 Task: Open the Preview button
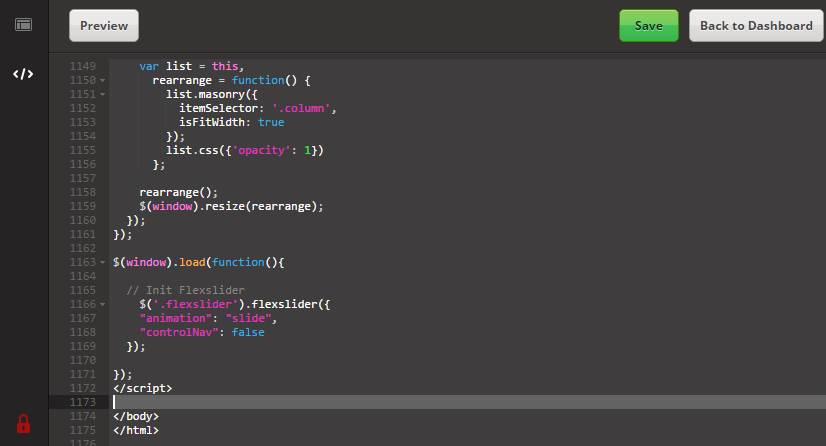pyautogui.click(x=104, y=26)
